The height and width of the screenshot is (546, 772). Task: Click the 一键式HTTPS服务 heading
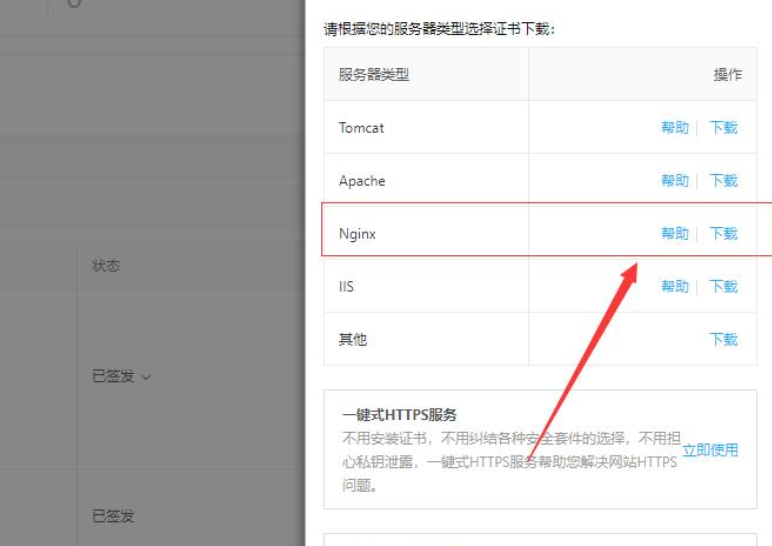[x=399, y=415]
